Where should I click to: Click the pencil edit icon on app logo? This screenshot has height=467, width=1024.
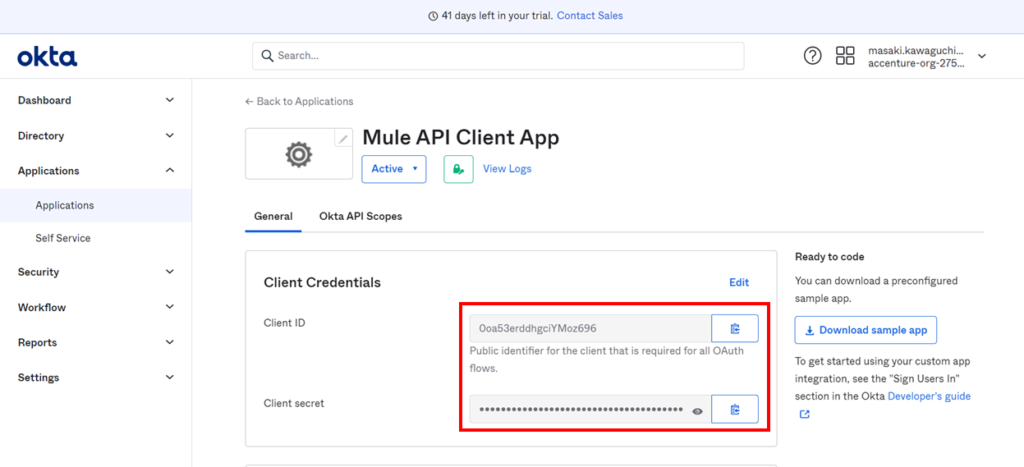pos(343,138)
